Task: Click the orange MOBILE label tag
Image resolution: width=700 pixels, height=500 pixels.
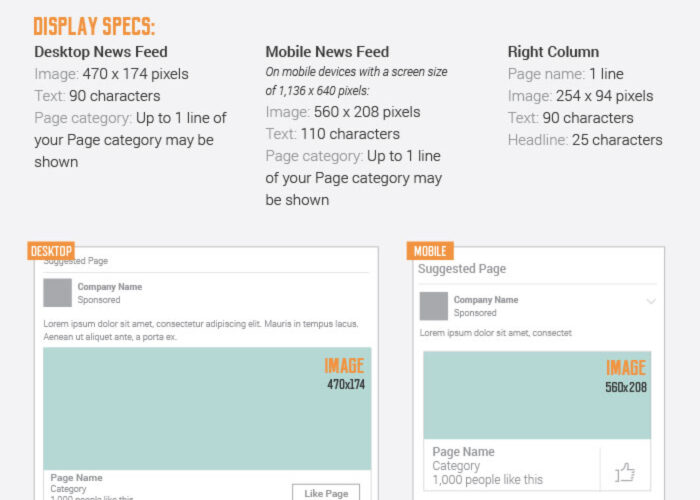Action: (430, 250)
